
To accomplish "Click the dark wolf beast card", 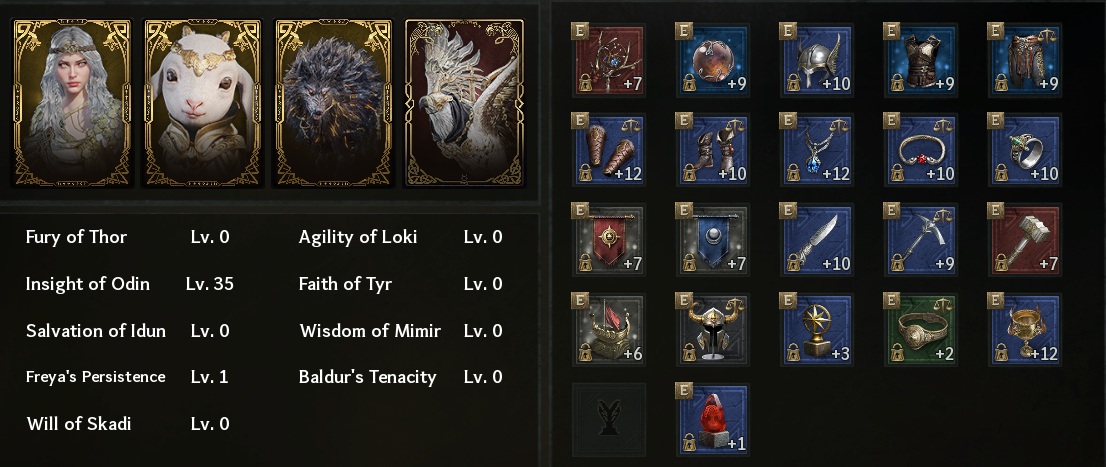I will coord(333,103).
